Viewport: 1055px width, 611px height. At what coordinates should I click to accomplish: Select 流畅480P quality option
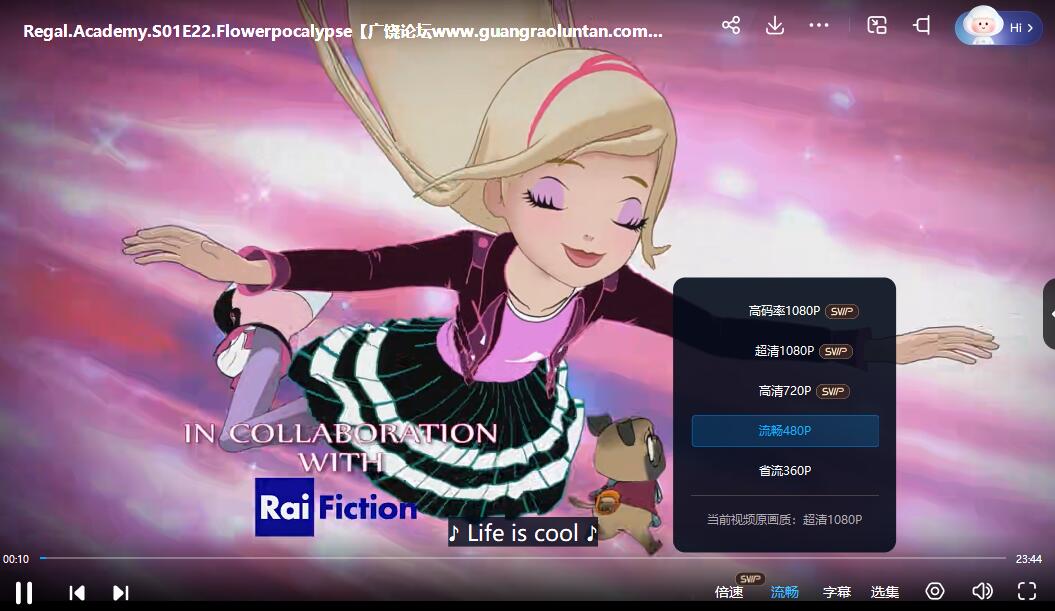785,431
